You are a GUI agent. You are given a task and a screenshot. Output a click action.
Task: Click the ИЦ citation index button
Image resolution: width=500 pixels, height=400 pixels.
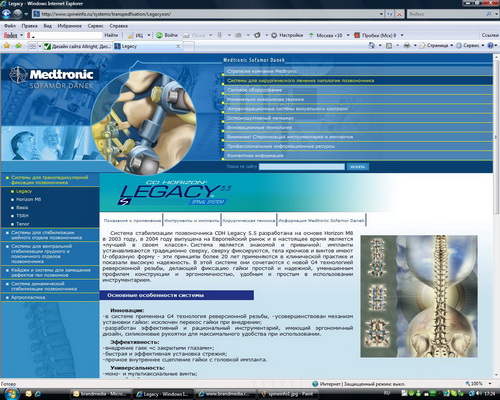pyautogui.click(x=135, y=35)
